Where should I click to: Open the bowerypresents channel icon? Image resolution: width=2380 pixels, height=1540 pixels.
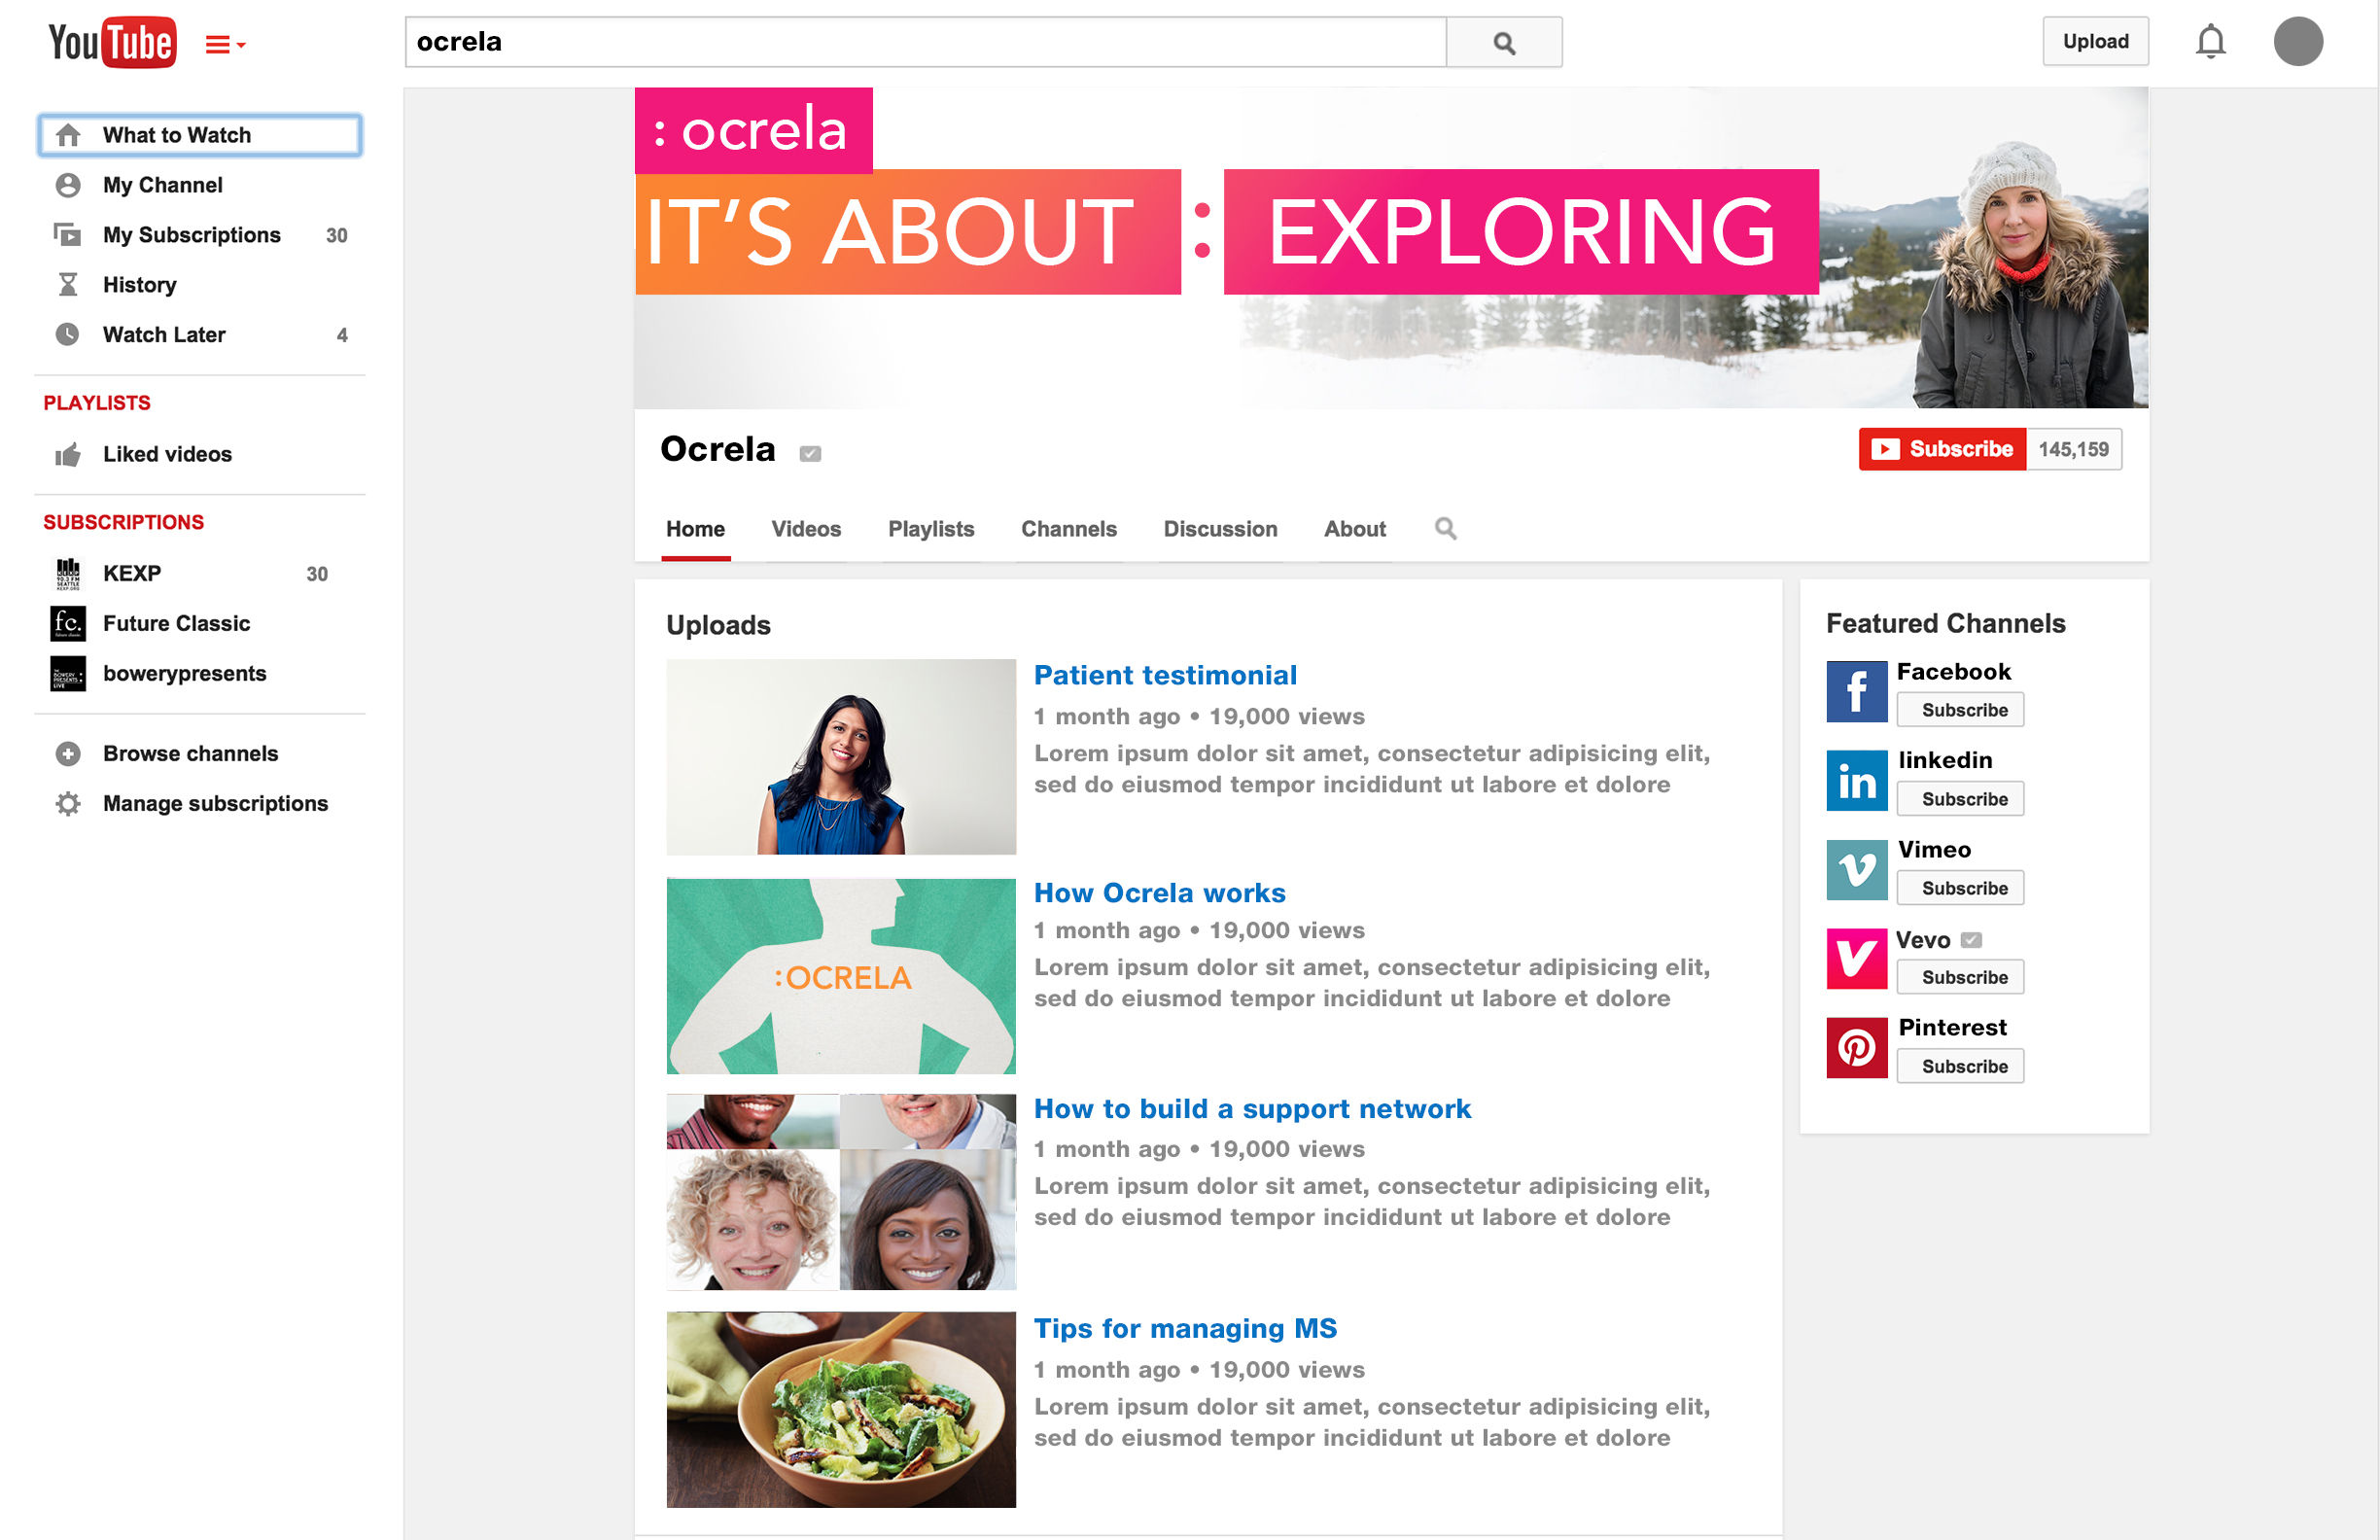point(68,674)
